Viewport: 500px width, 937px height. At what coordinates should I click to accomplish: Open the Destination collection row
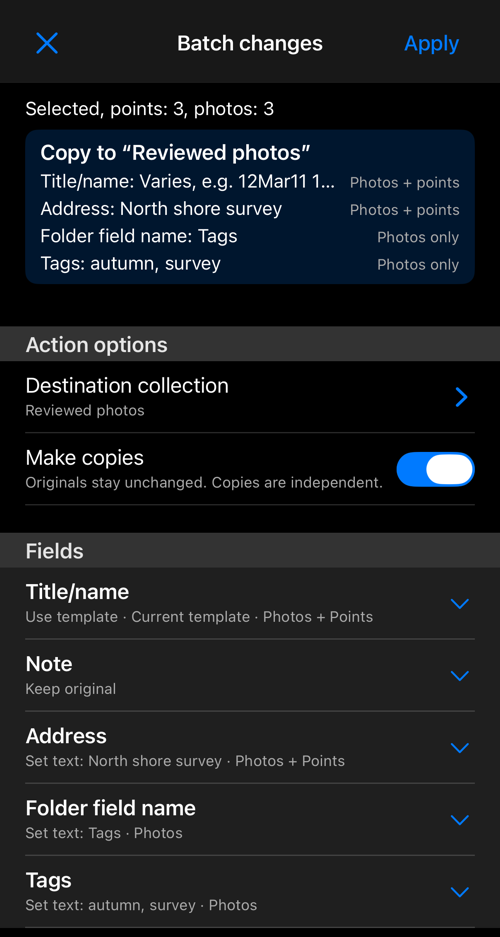(250, 397)
